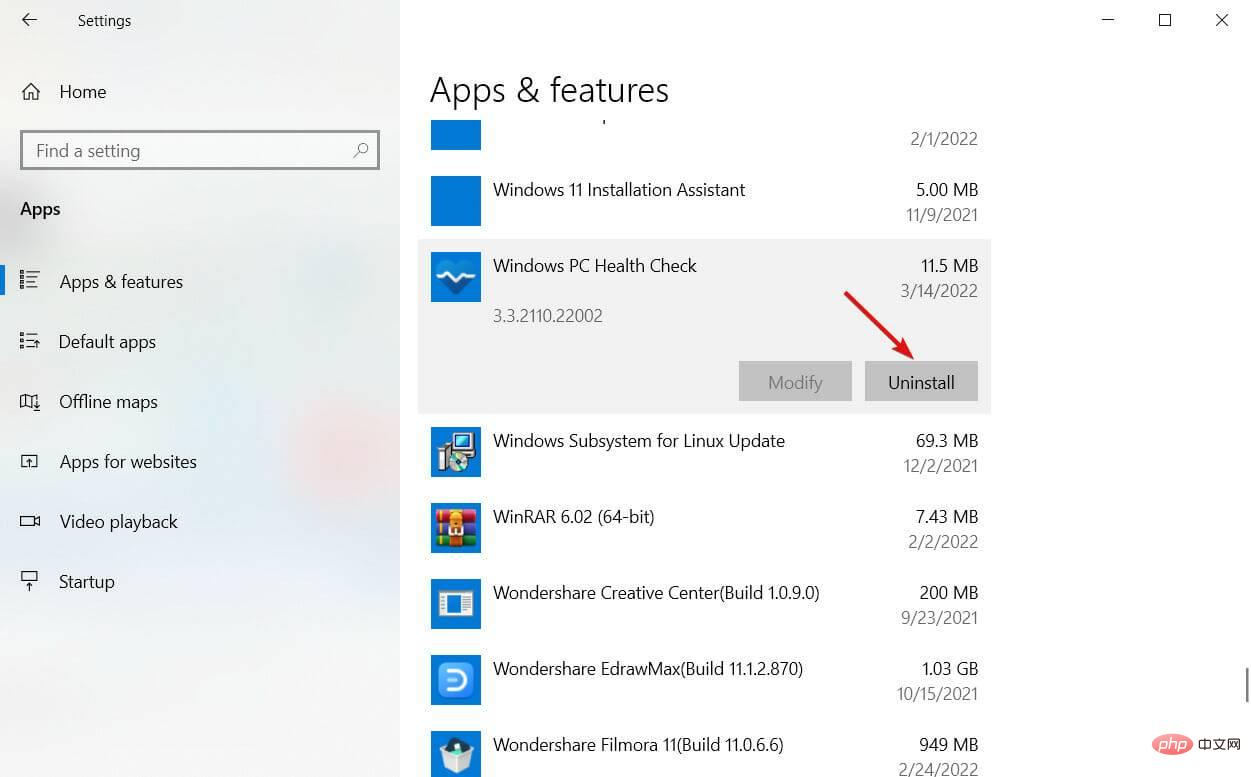Click the WinRAR app icon
The width and height of the screenshot is (1251, 777).
pos(456,528)
